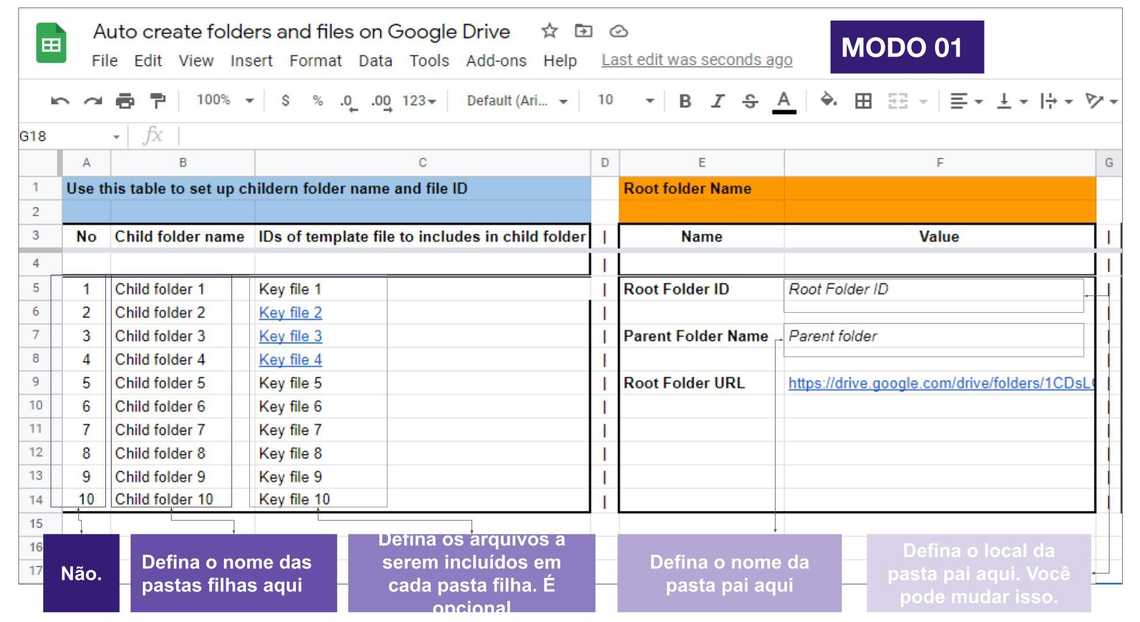Open the fill color bucket
1140x622 pixels.
coord(828,100)
